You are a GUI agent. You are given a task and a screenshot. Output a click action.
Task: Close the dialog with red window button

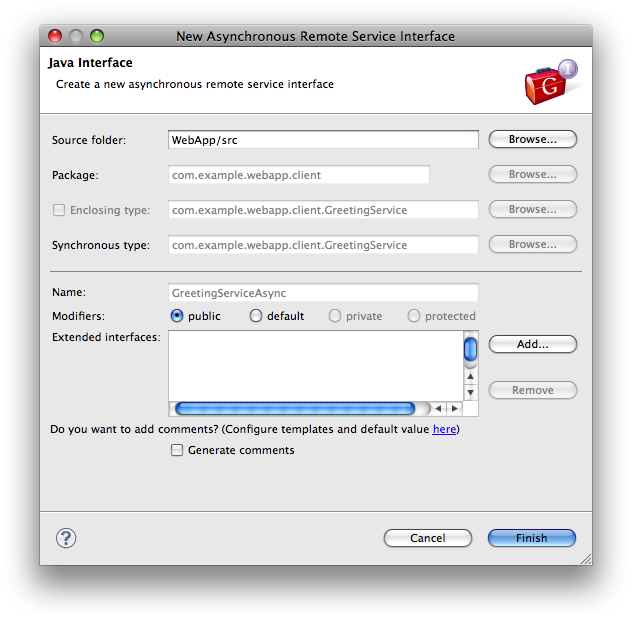coord(56,36)
